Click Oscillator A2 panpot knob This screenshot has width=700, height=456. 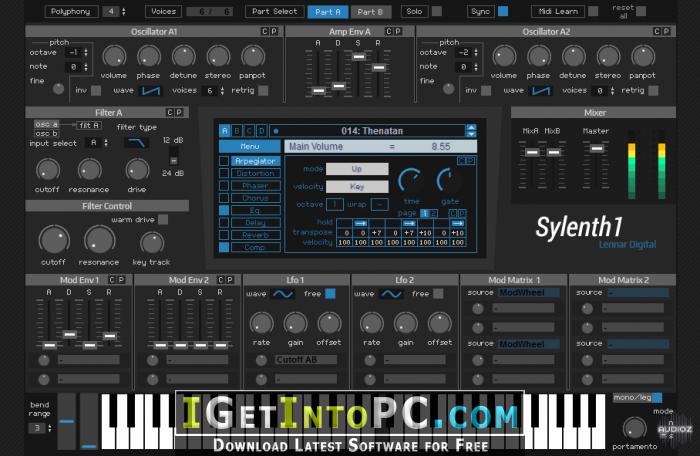tap(643, 57)
